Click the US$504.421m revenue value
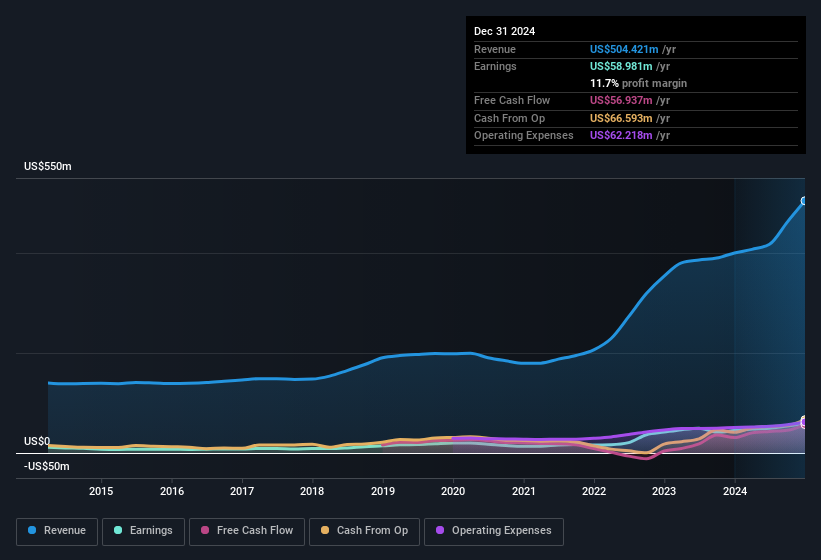This screenshot has width=821, height=560. [624, 49]
